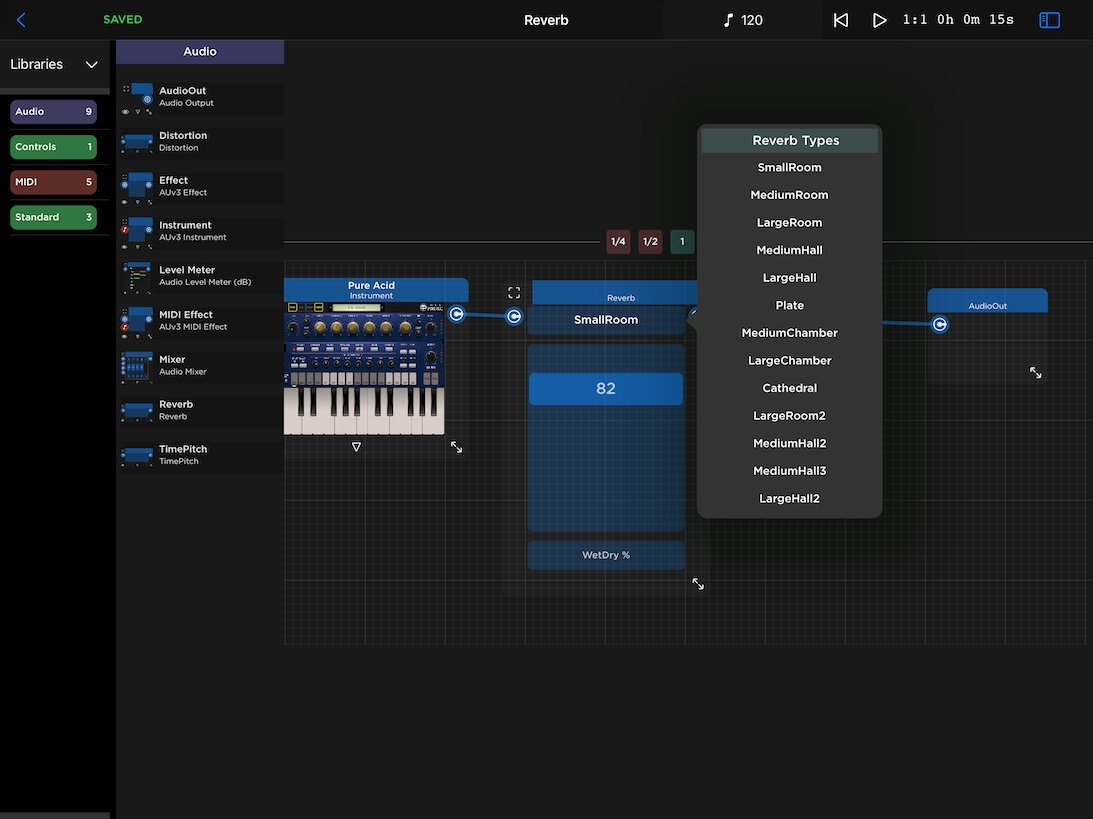
Task: Click the Mixer node icon in the library
Action: click(137, 366)
